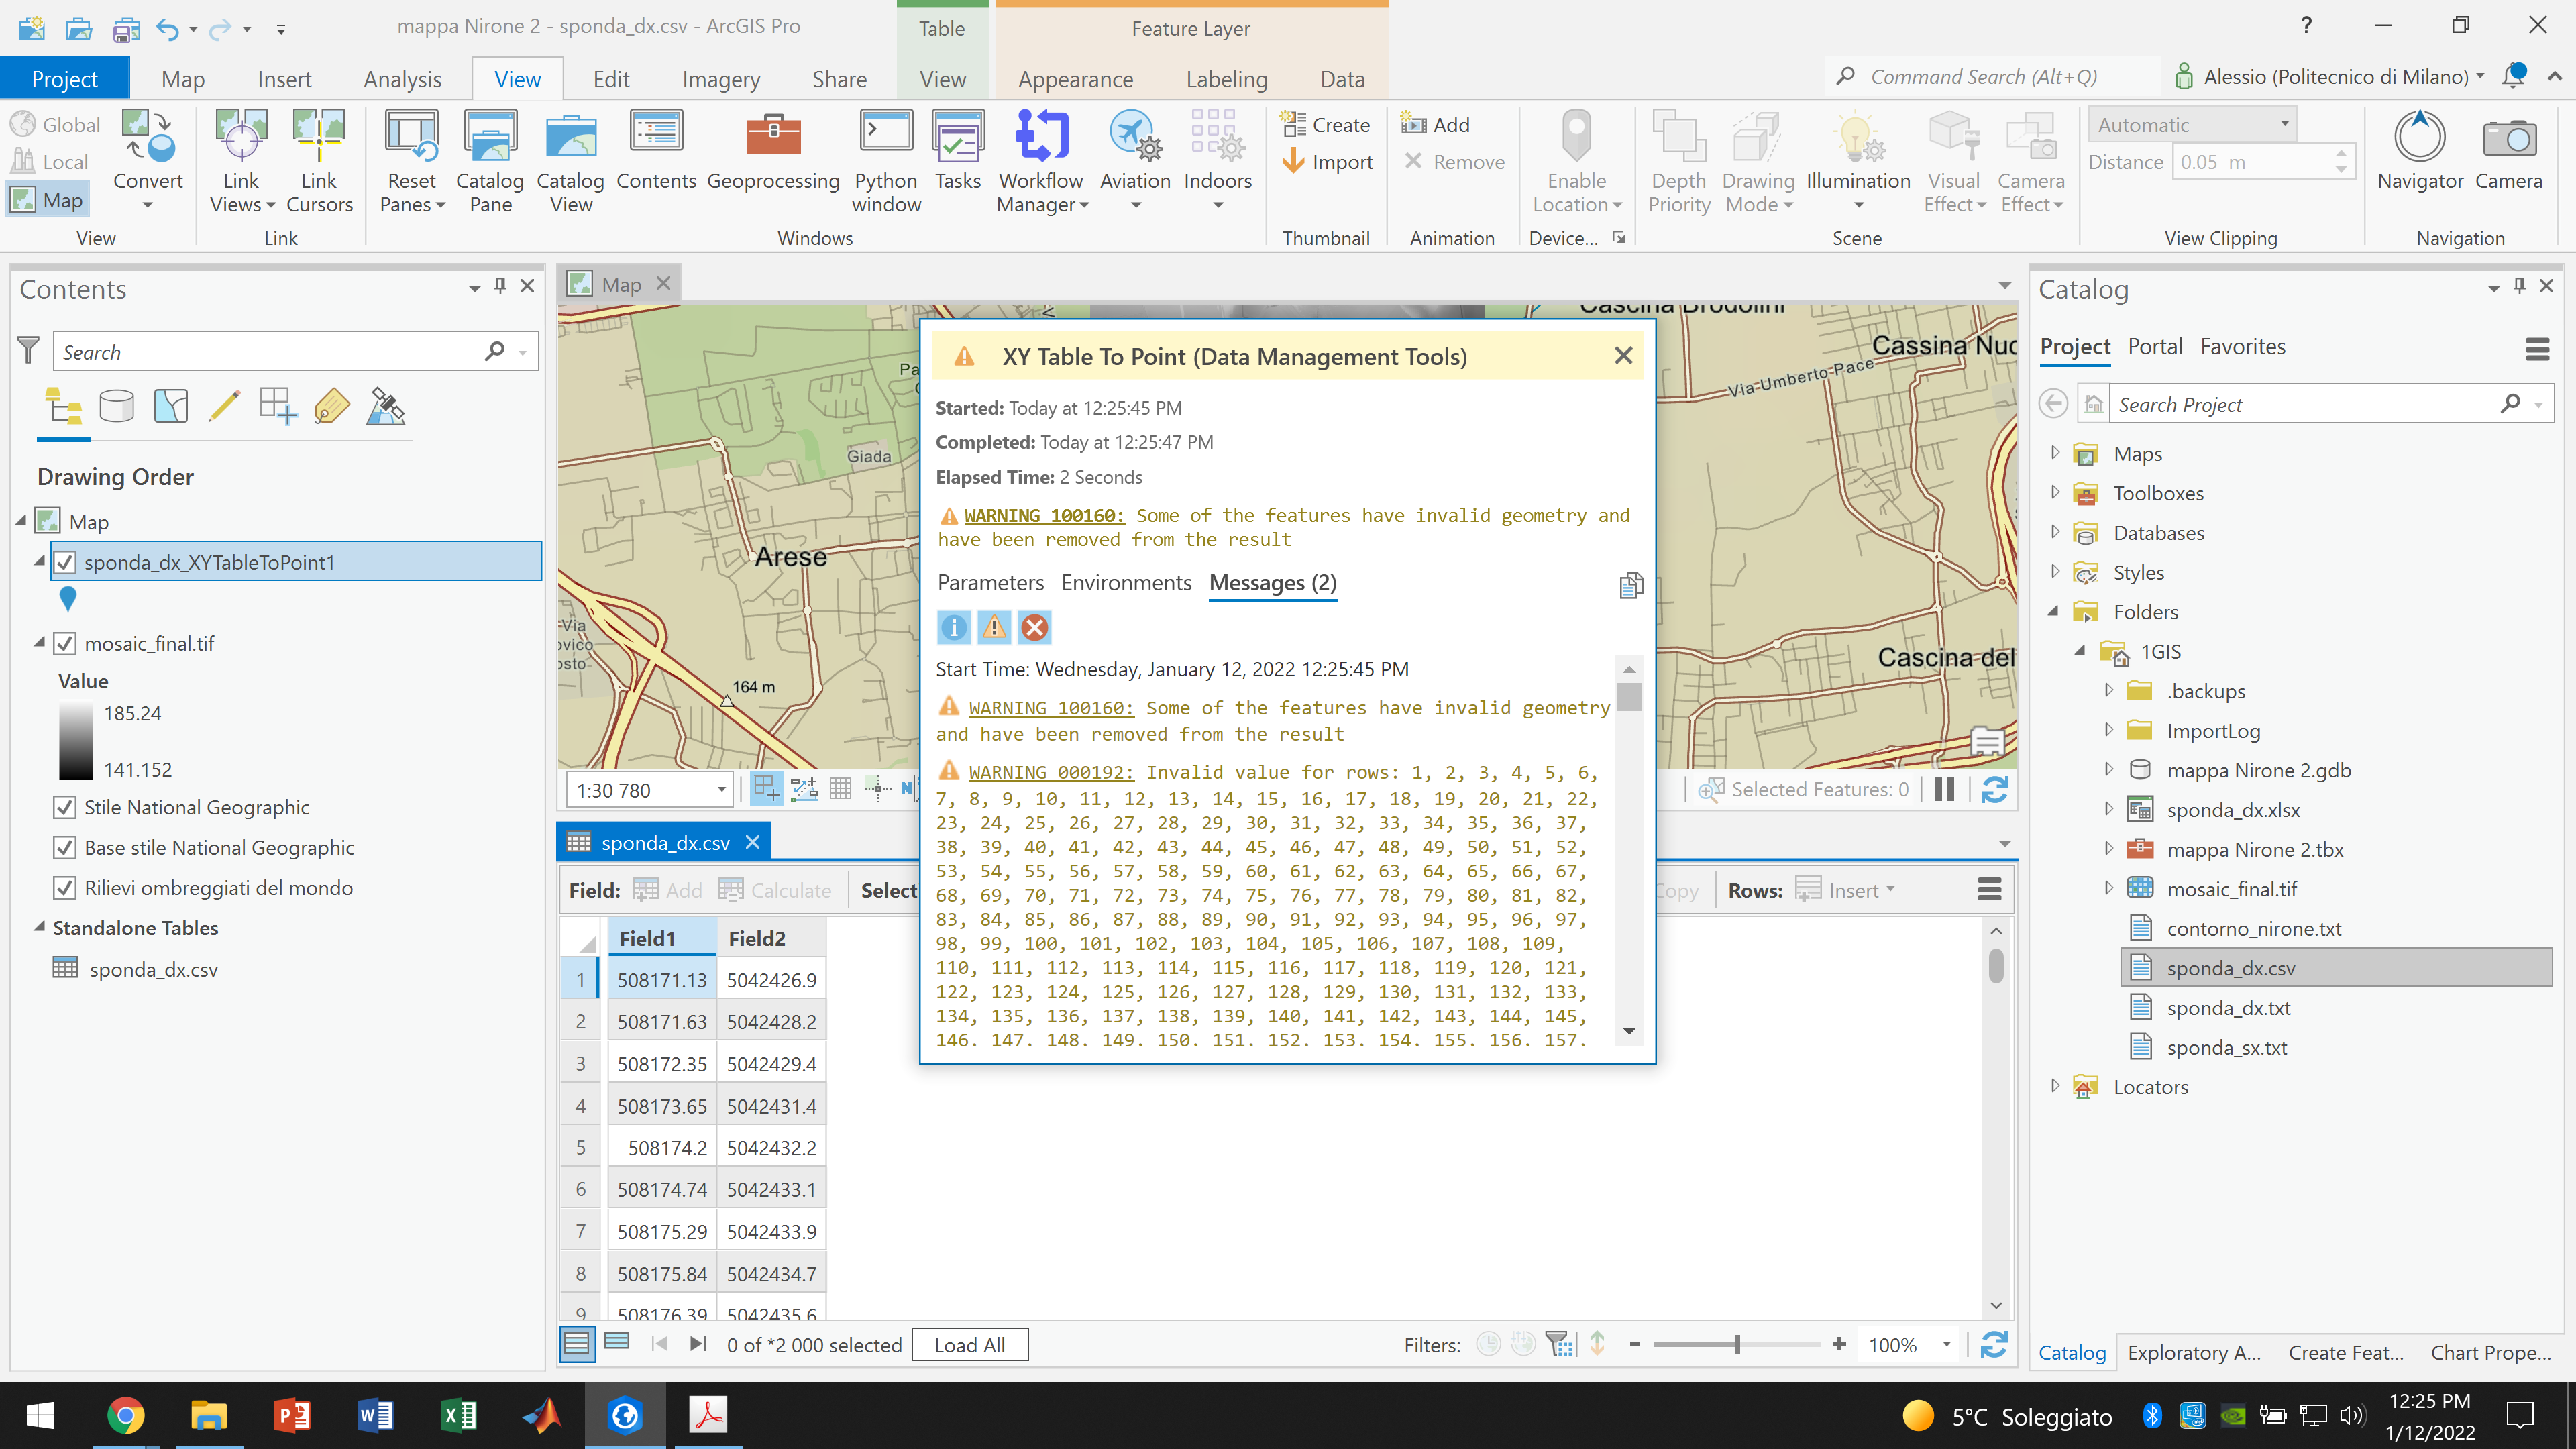2576x1449 pixels.
Task: Switch to the Analysis ribbon tab
Action: 402,79
